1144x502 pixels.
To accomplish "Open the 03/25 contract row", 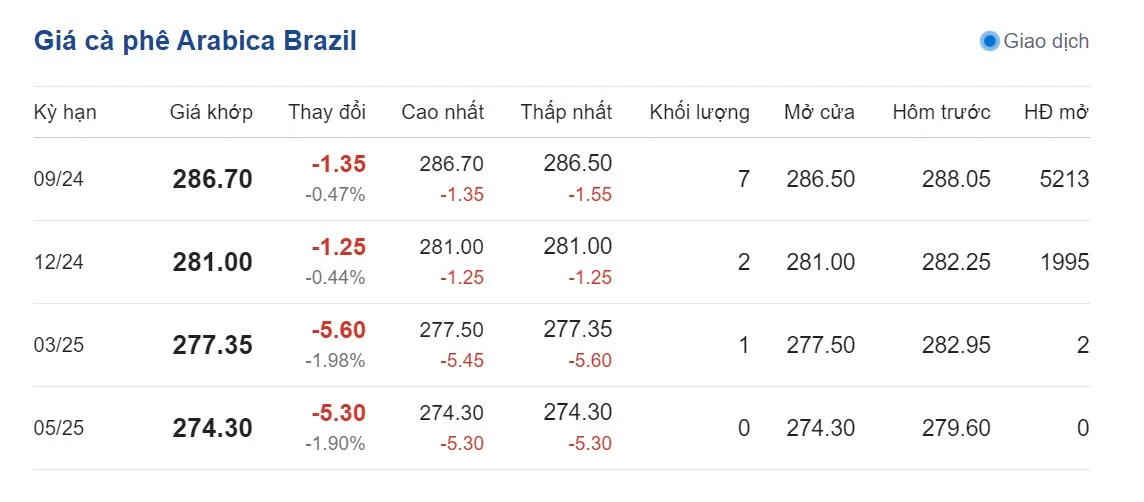I will [562, 345].
